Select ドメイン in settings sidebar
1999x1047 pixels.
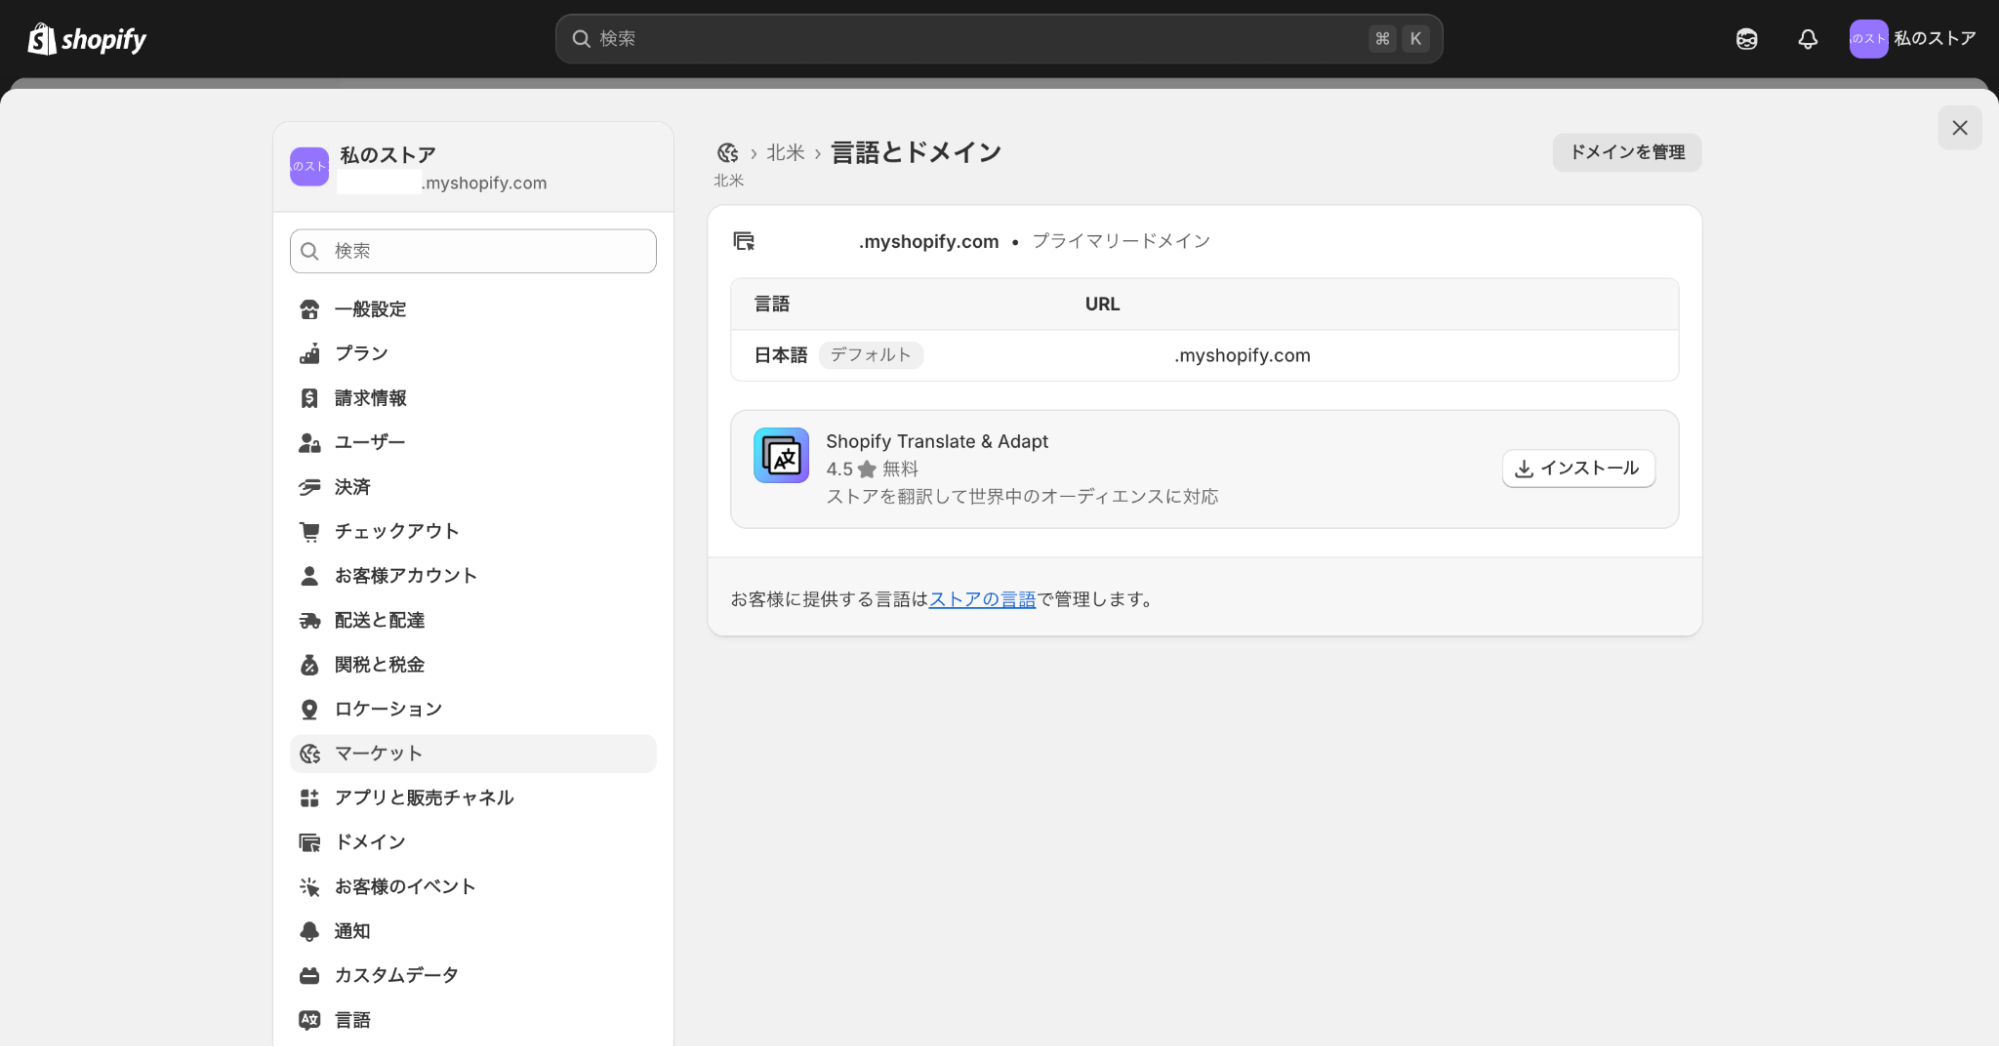(x=370, y=842)
